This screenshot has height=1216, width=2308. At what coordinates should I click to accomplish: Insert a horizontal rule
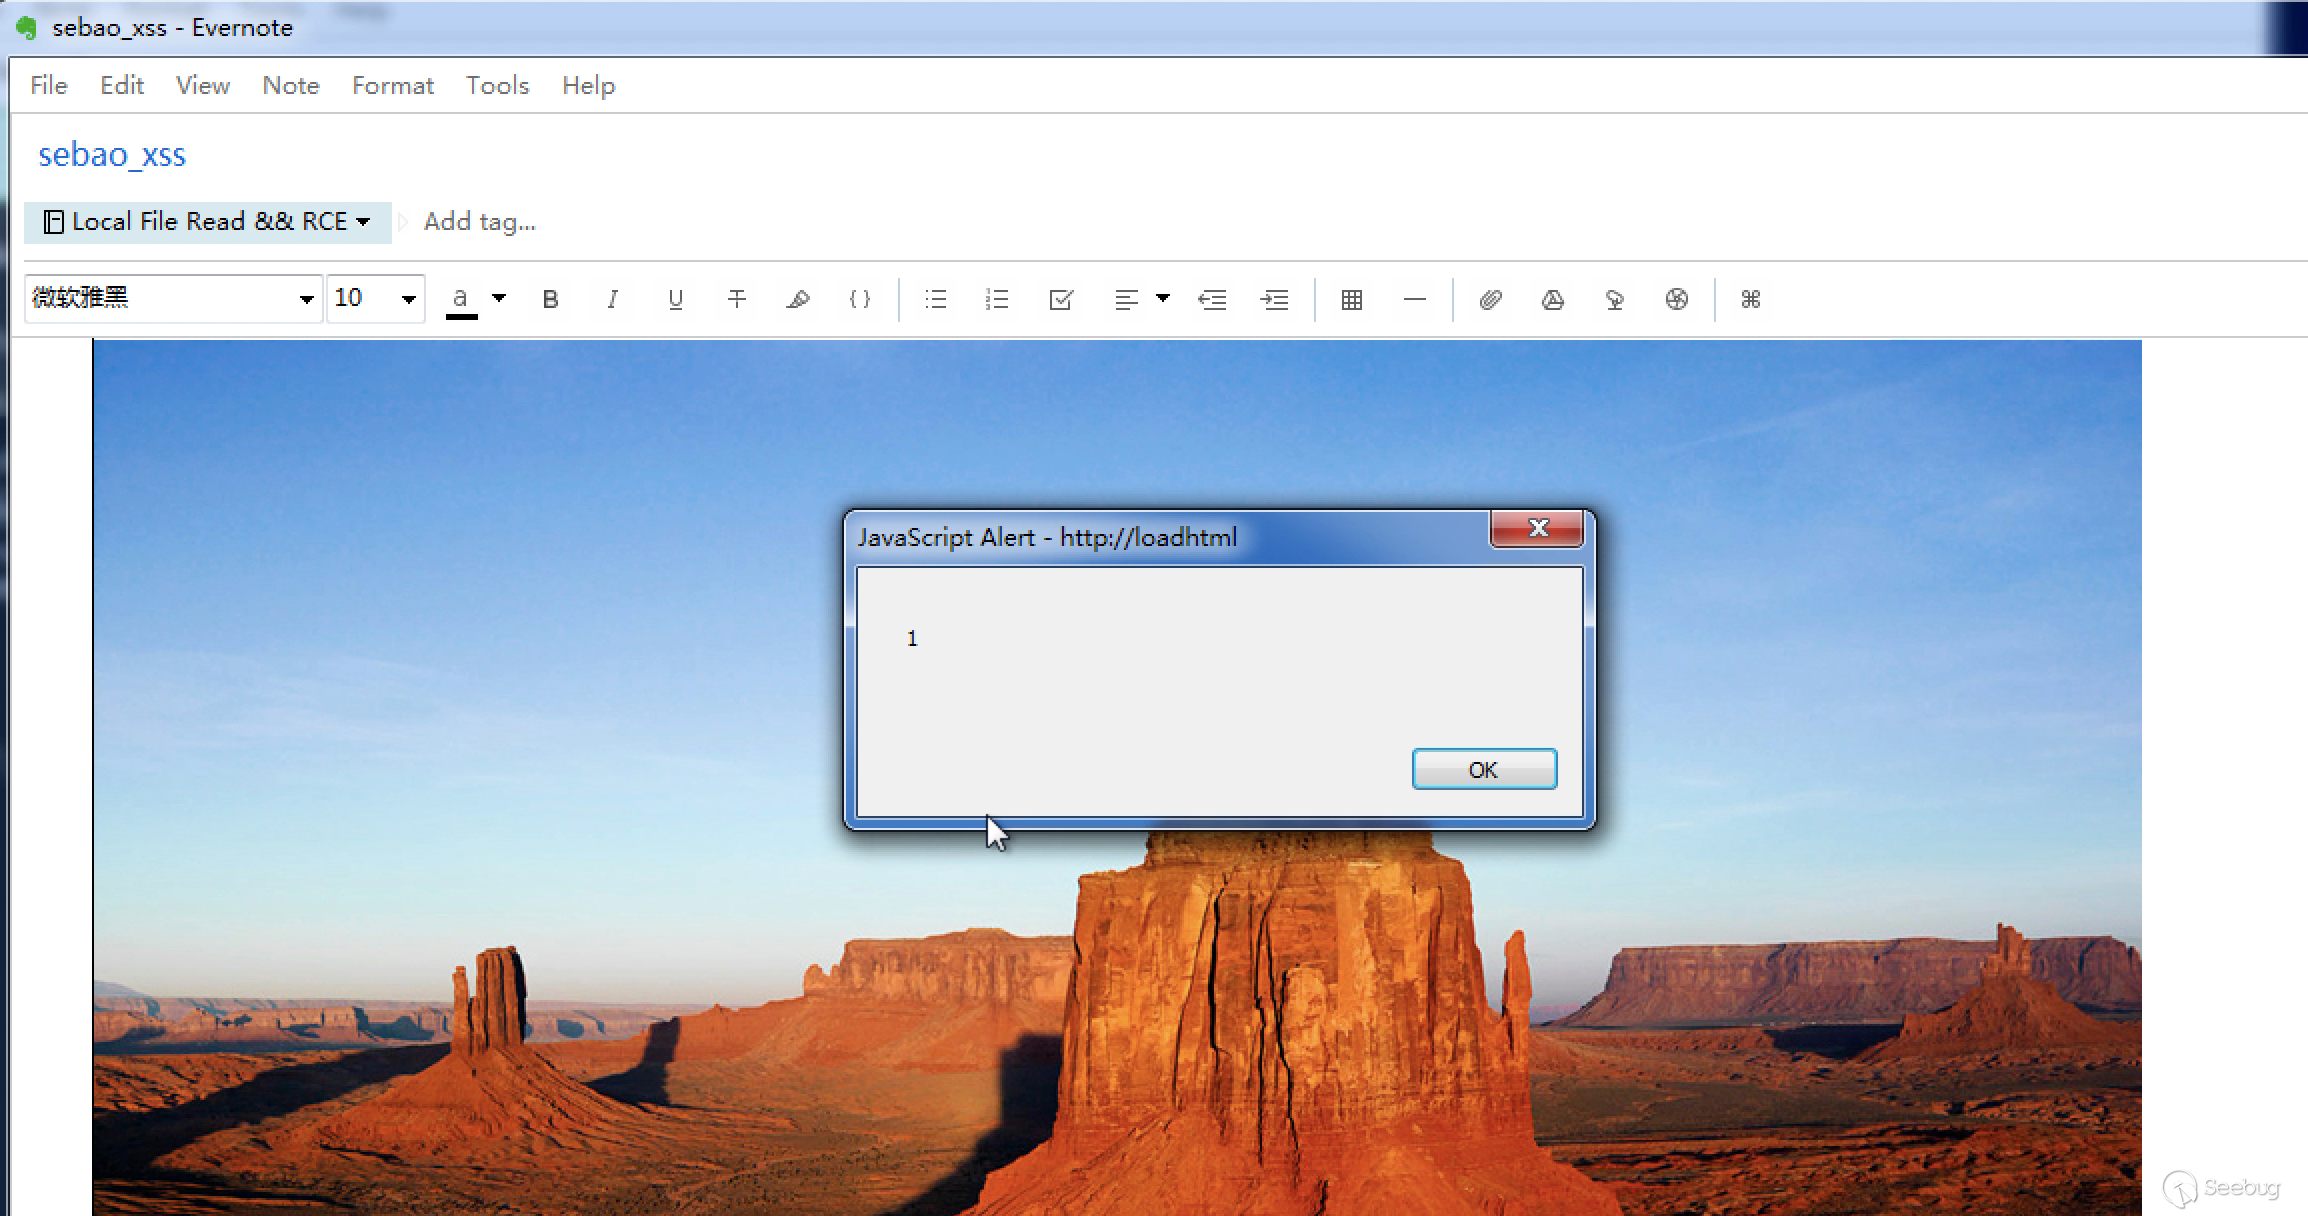tap(1414, 299)
